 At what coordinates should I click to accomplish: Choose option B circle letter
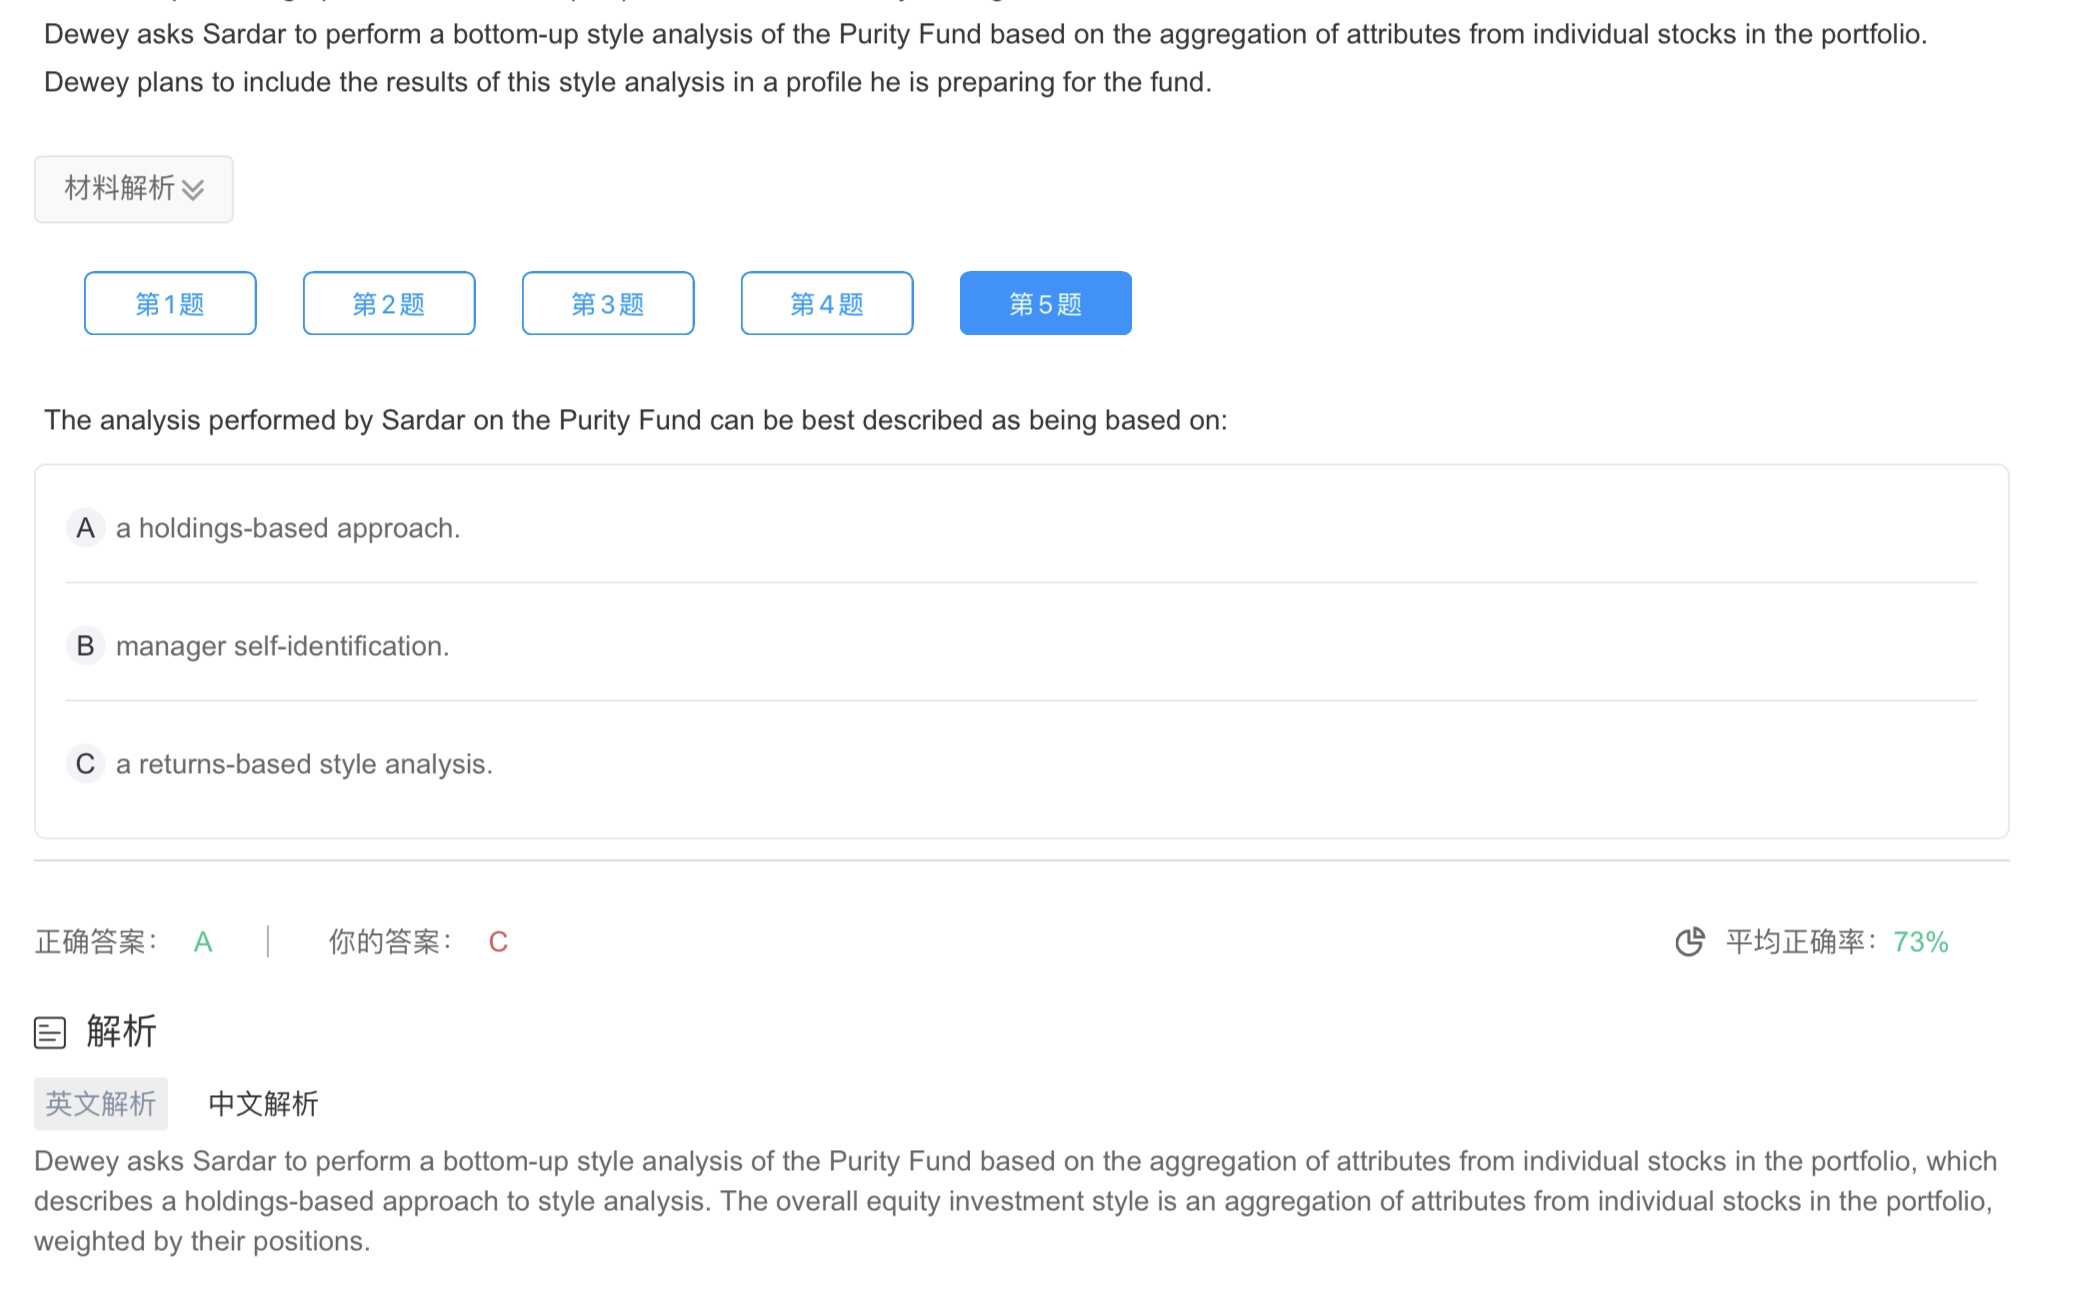coord(86,646)
